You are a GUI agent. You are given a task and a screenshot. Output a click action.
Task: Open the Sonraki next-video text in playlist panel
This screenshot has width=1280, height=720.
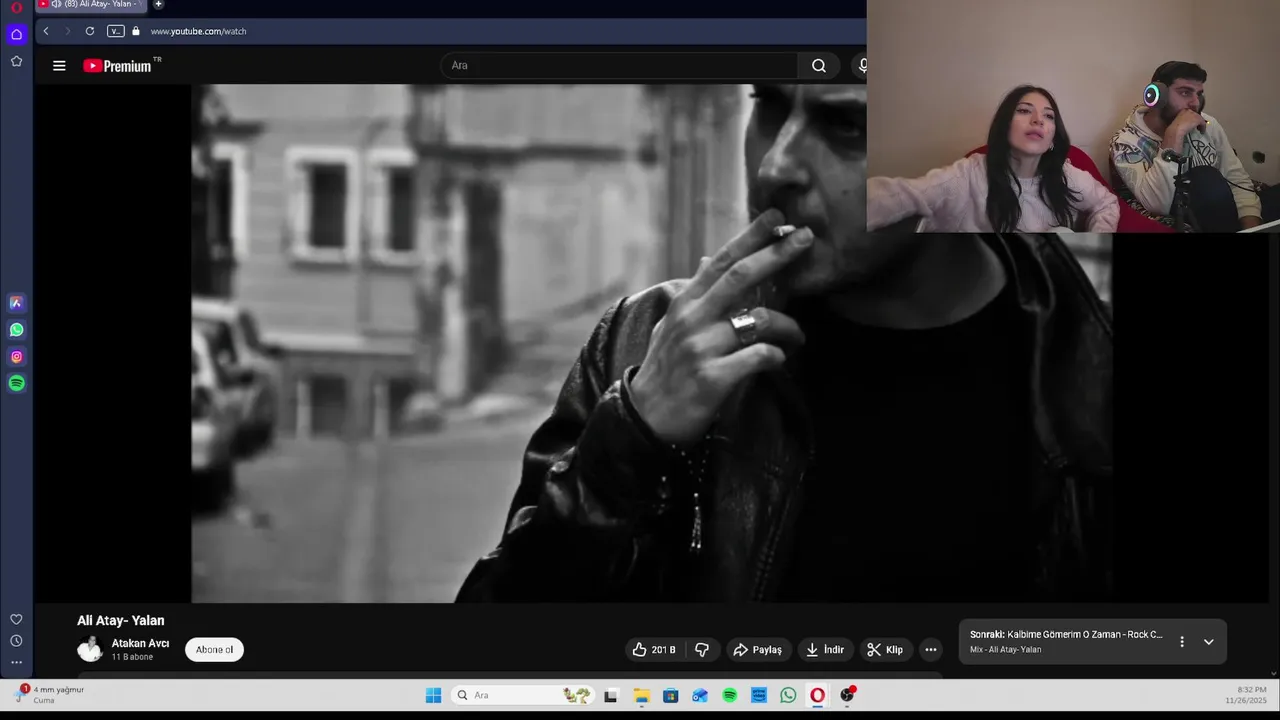click(1066, 635)
